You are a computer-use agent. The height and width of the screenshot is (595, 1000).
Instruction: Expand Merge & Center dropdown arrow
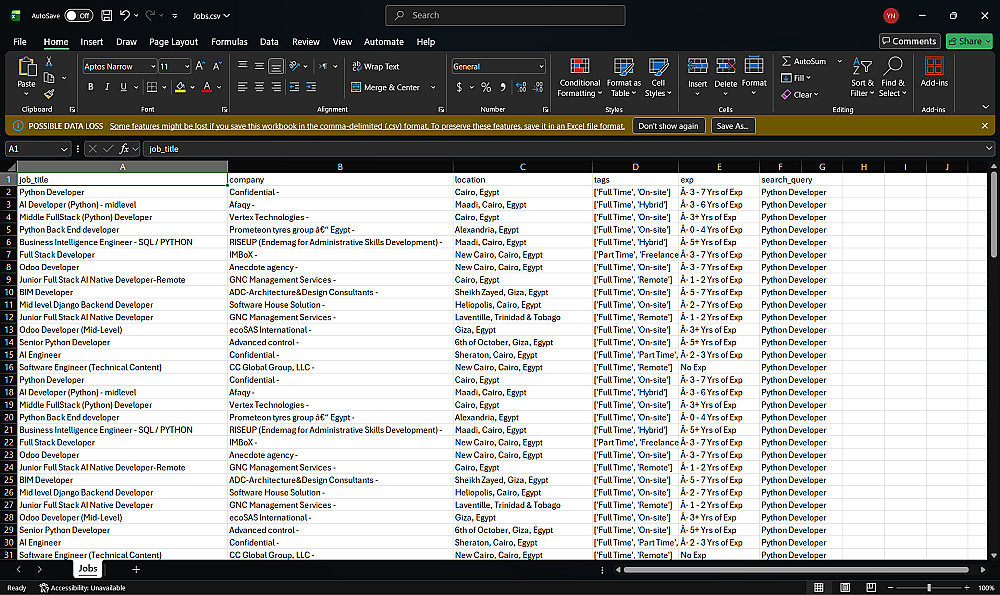(x=433, y=87)
